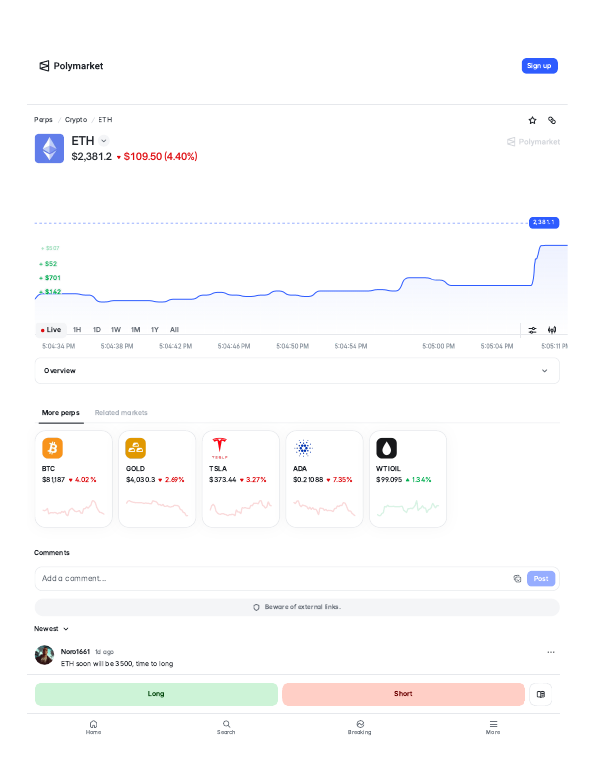595x770 pixels.
Task: Open the Perps breadcrumb link
Action: pos(43,120)
